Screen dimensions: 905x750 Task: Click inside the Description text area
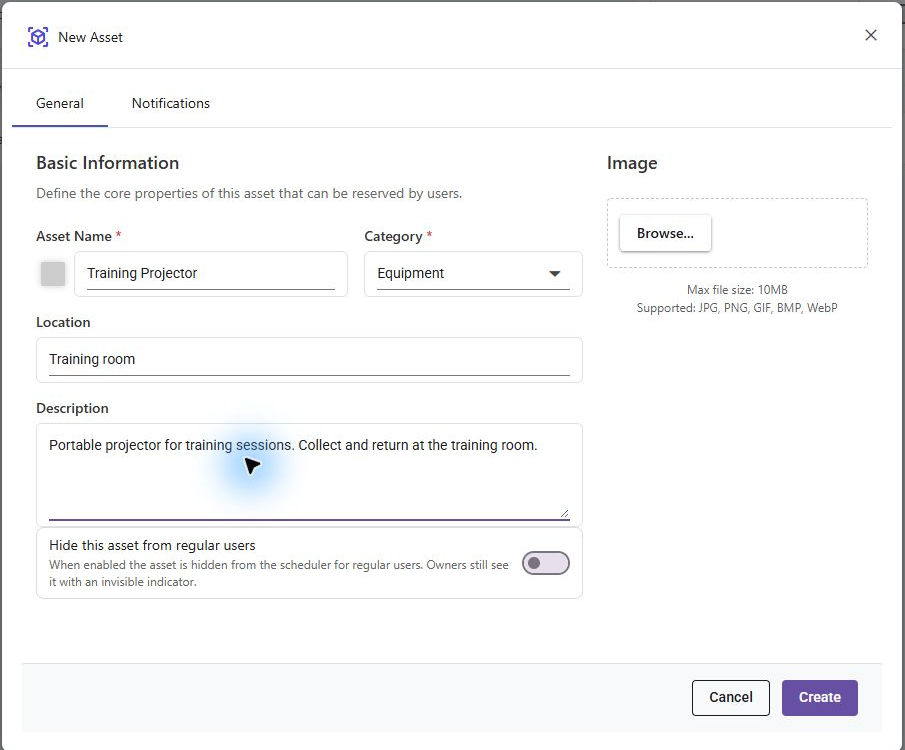coord(309,475)
